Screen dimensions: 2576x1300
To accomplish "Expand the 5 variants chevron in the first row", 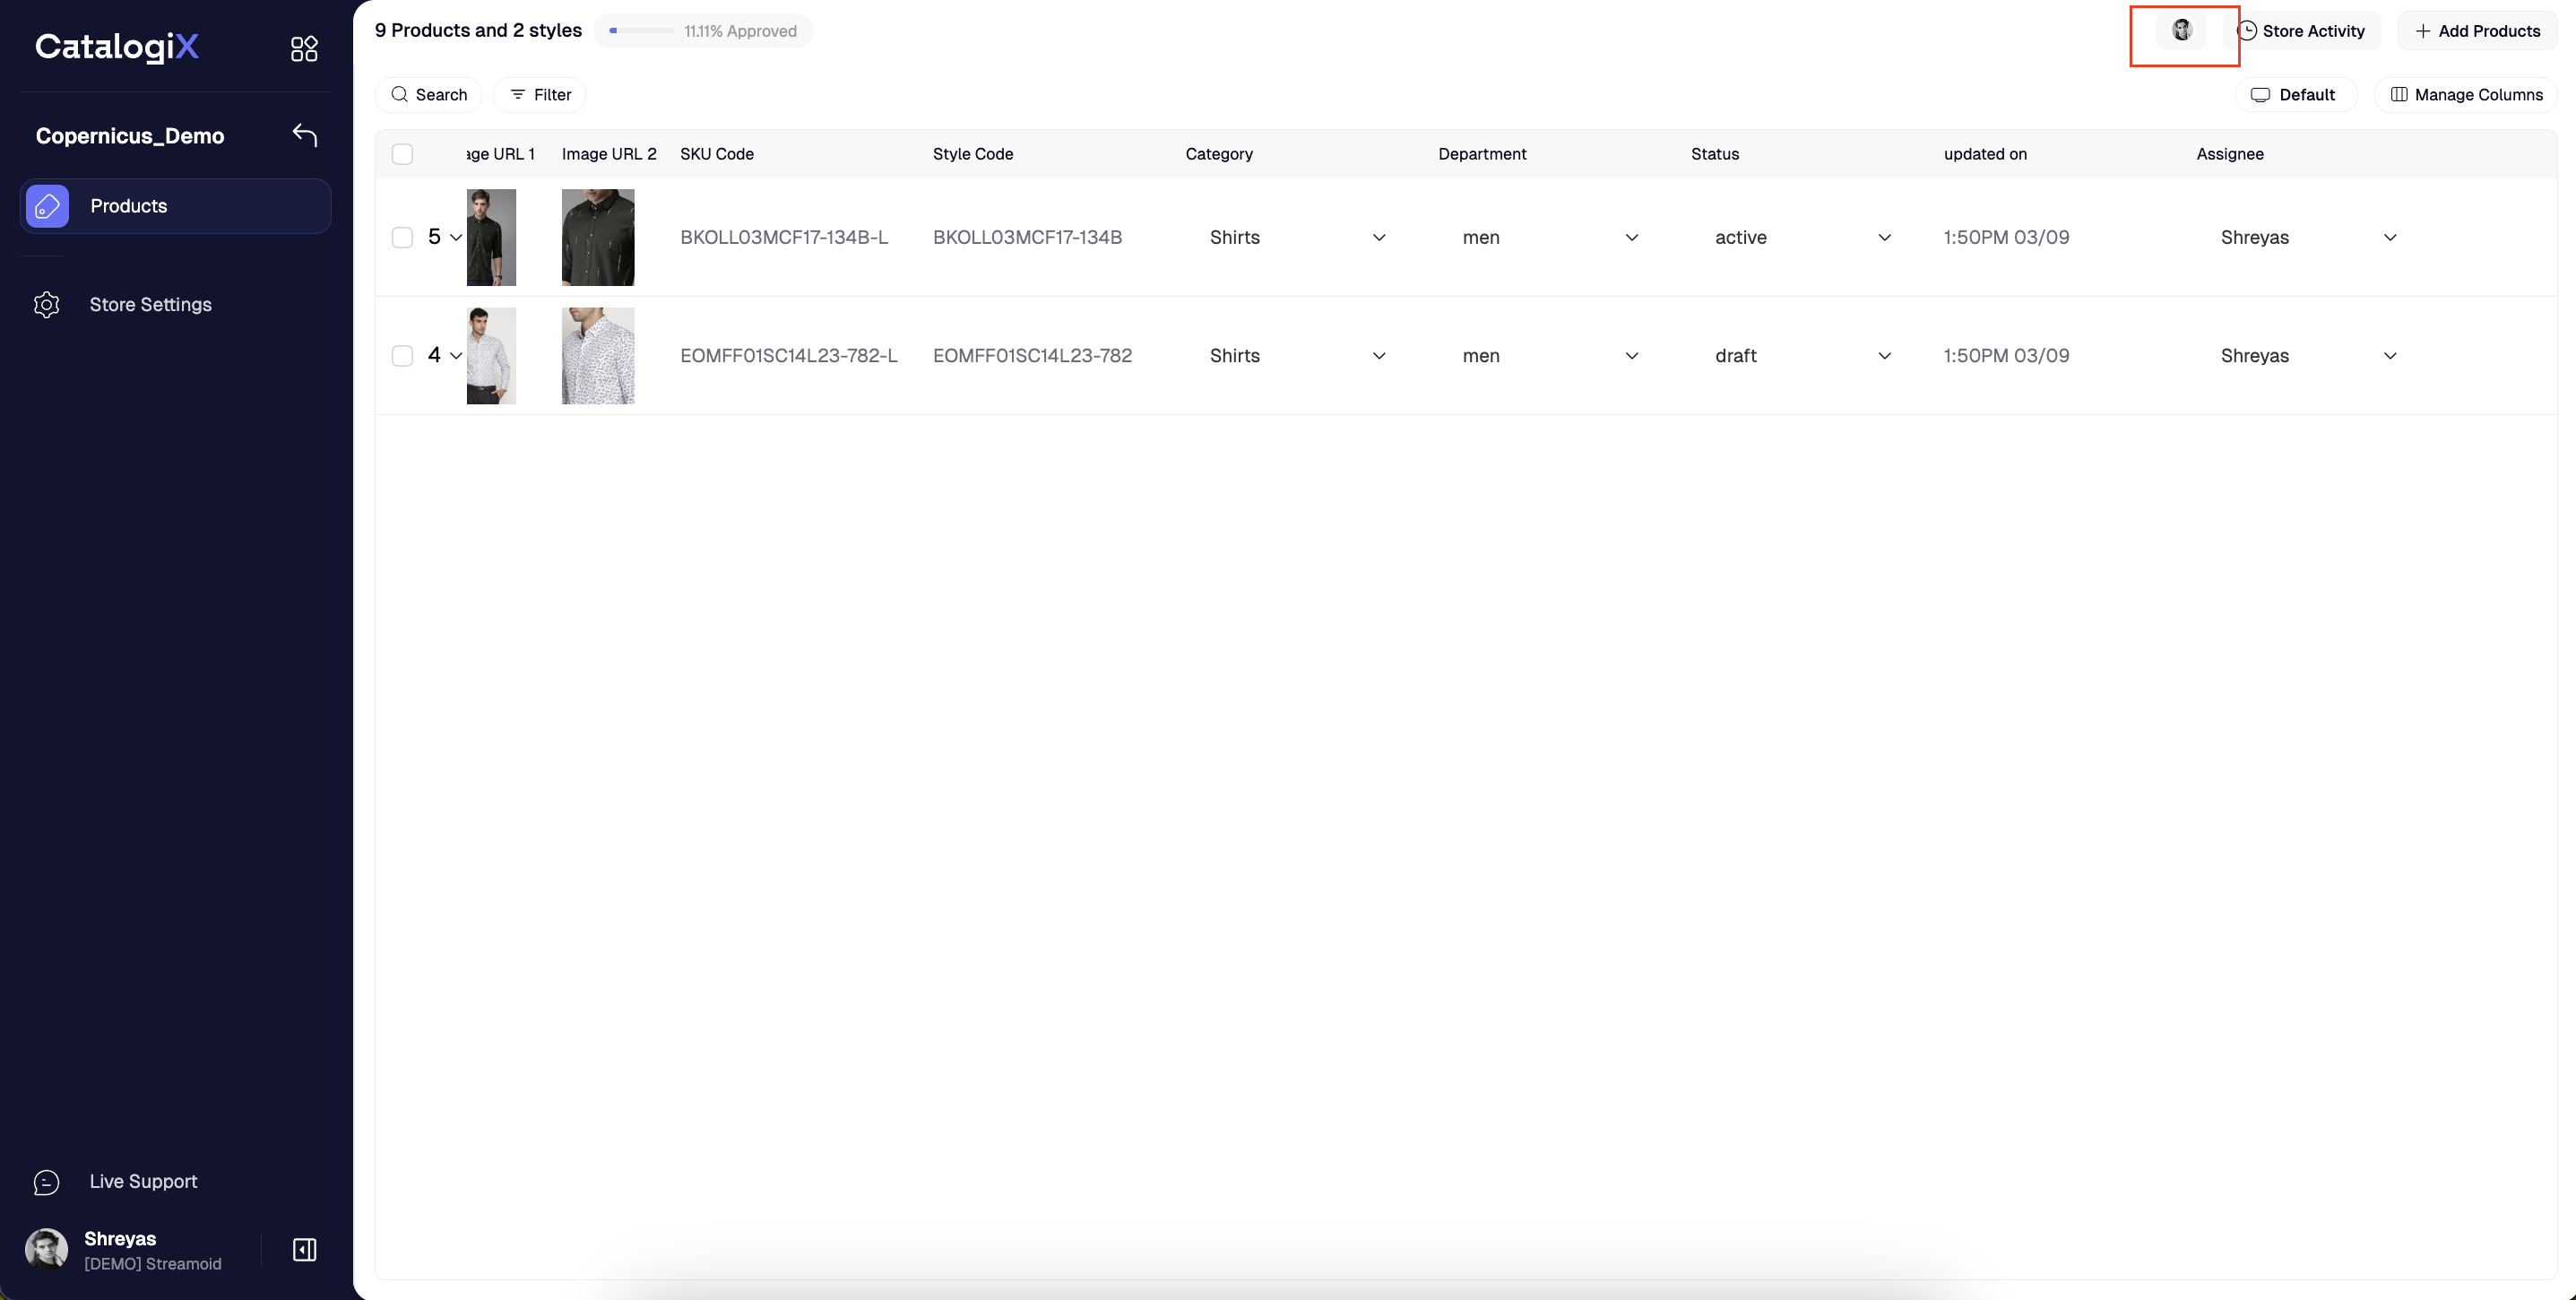I will click(456, 237).
